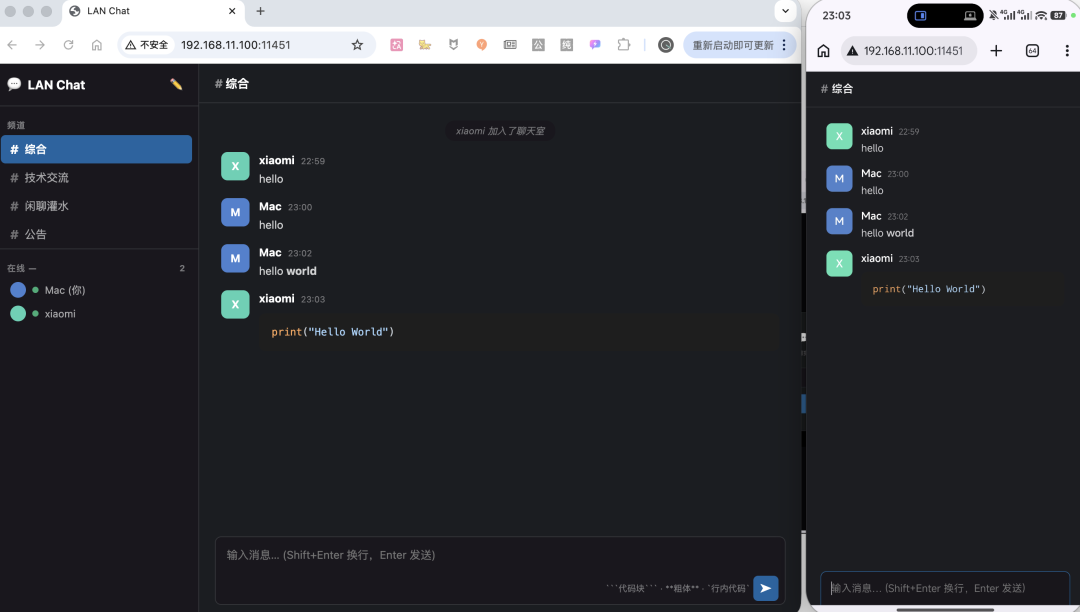The height and width of the screenshot is (612, 1080).
Task: Open the phone browser three-dot menu
Action: tap(1066, 51)
